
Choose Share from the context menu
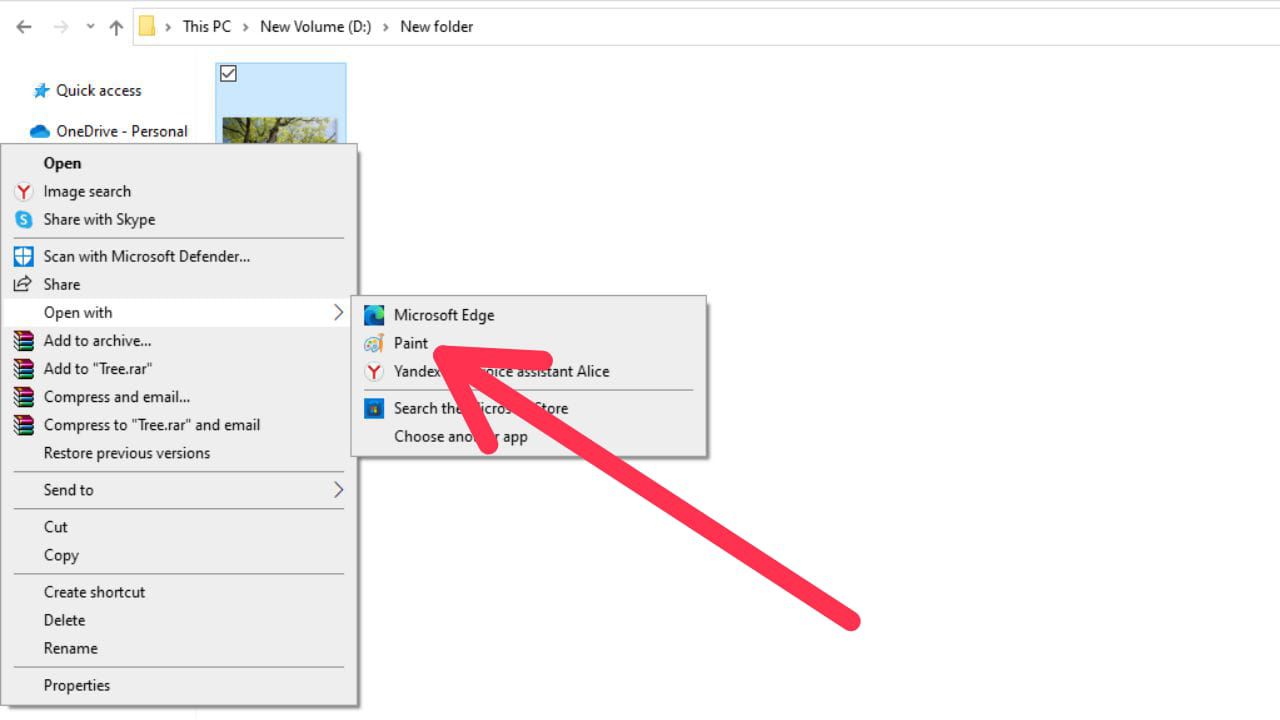pyautogui.click(x=180, y=284)
